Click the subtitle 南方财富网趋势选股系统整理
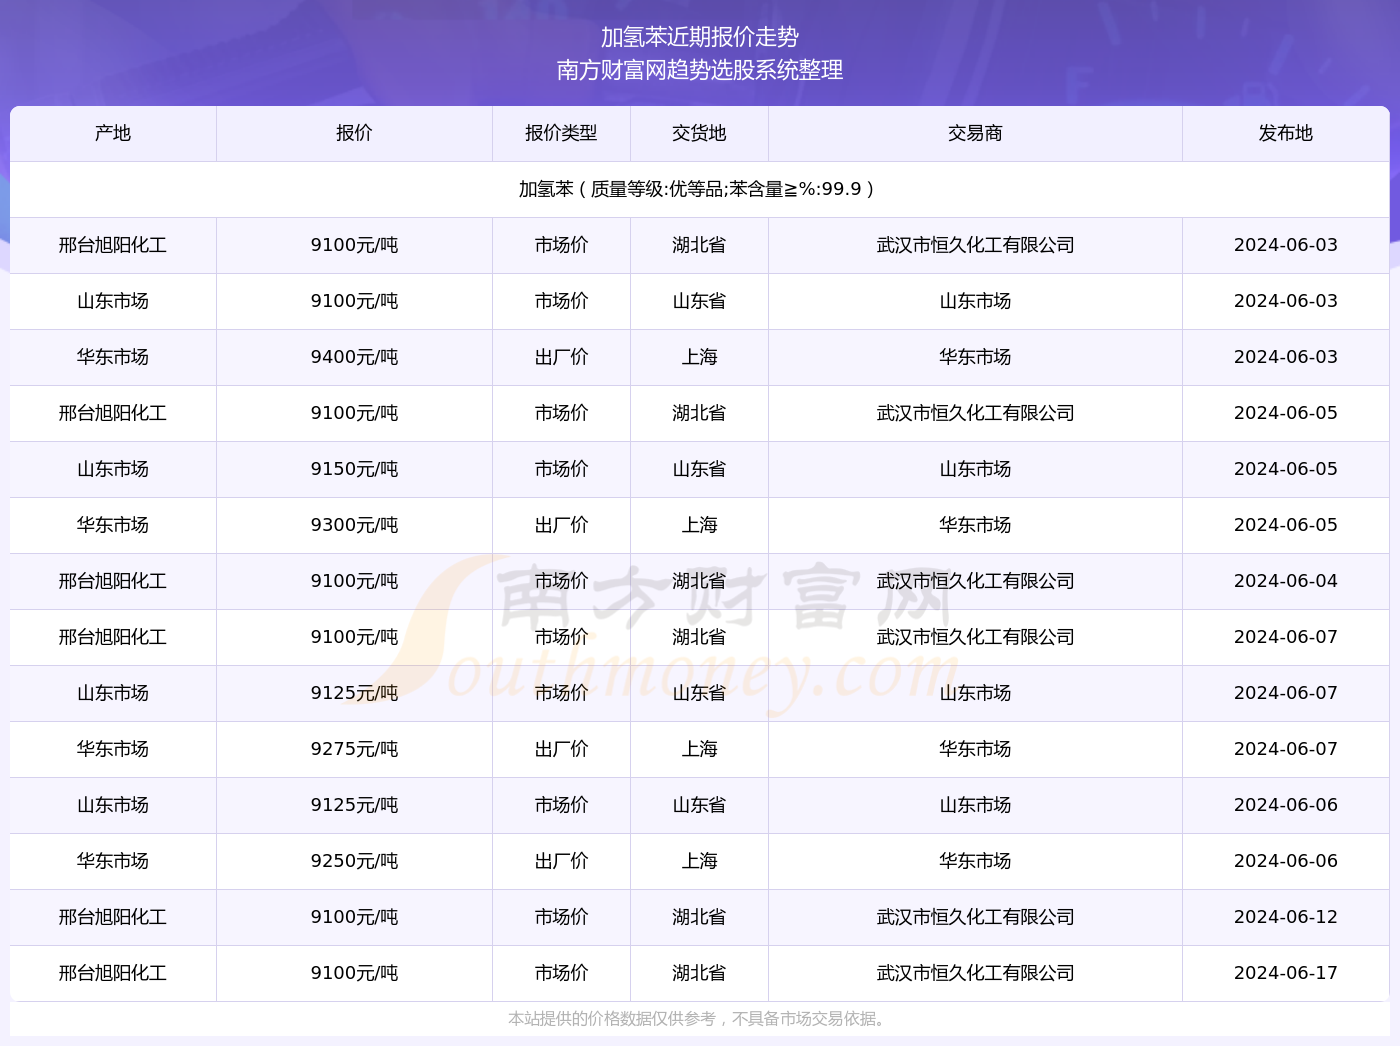 (700, 70)
